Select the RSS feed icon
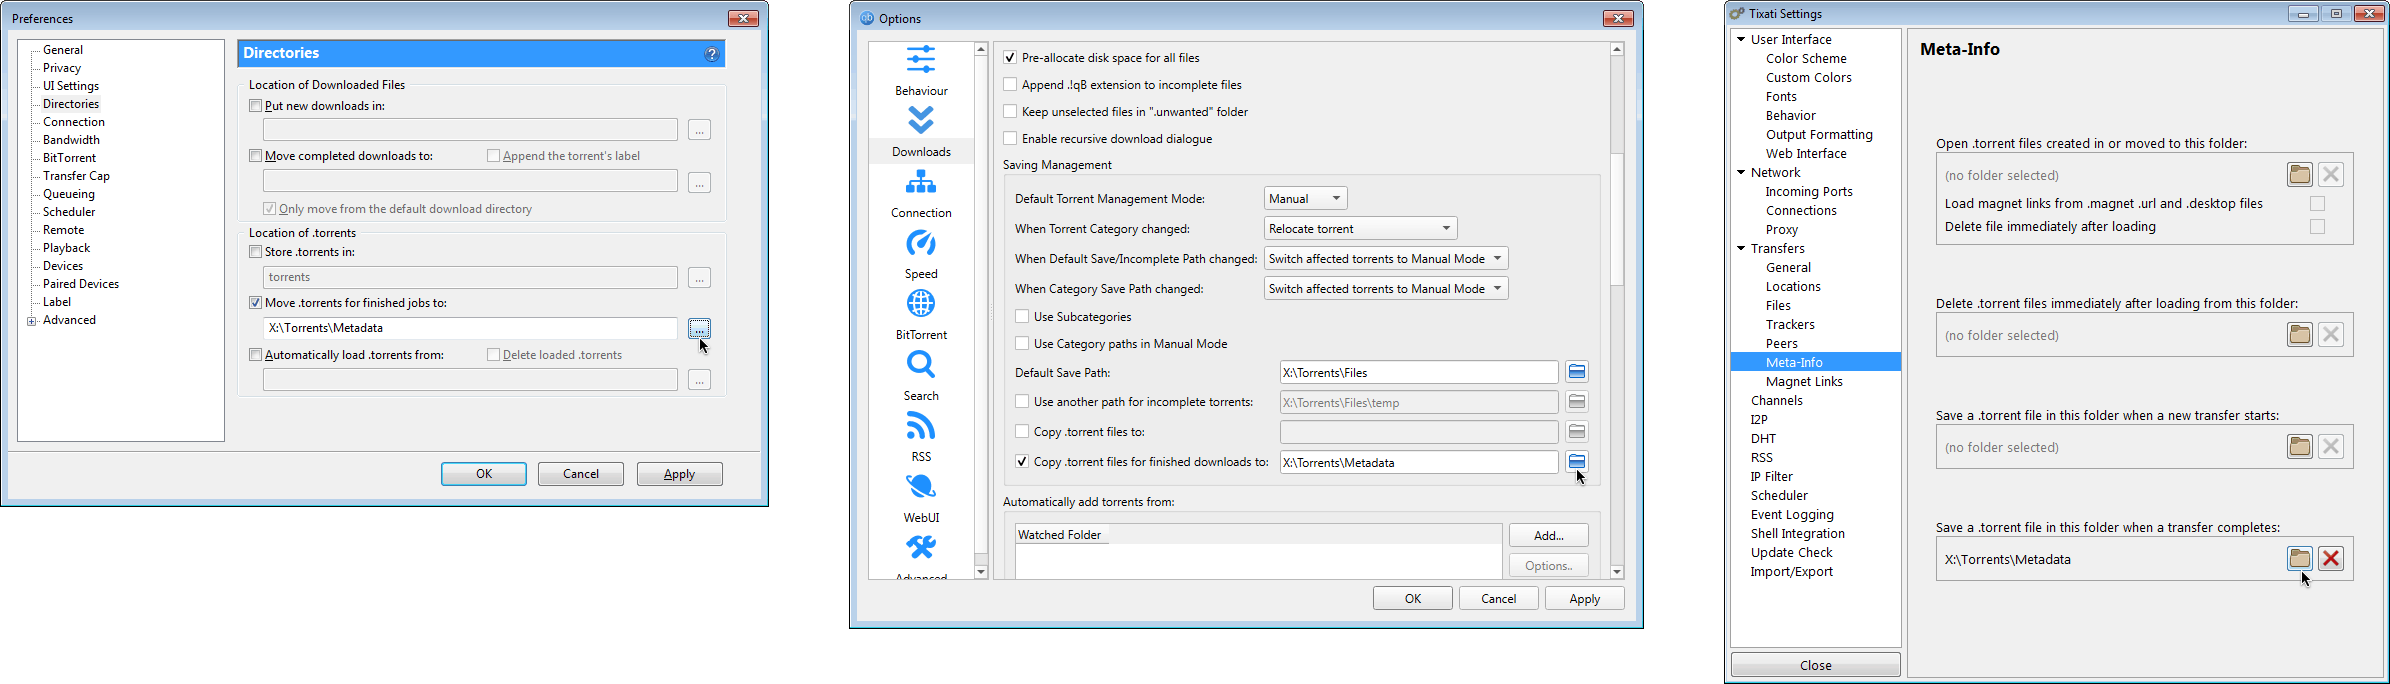 coord(920,427)
